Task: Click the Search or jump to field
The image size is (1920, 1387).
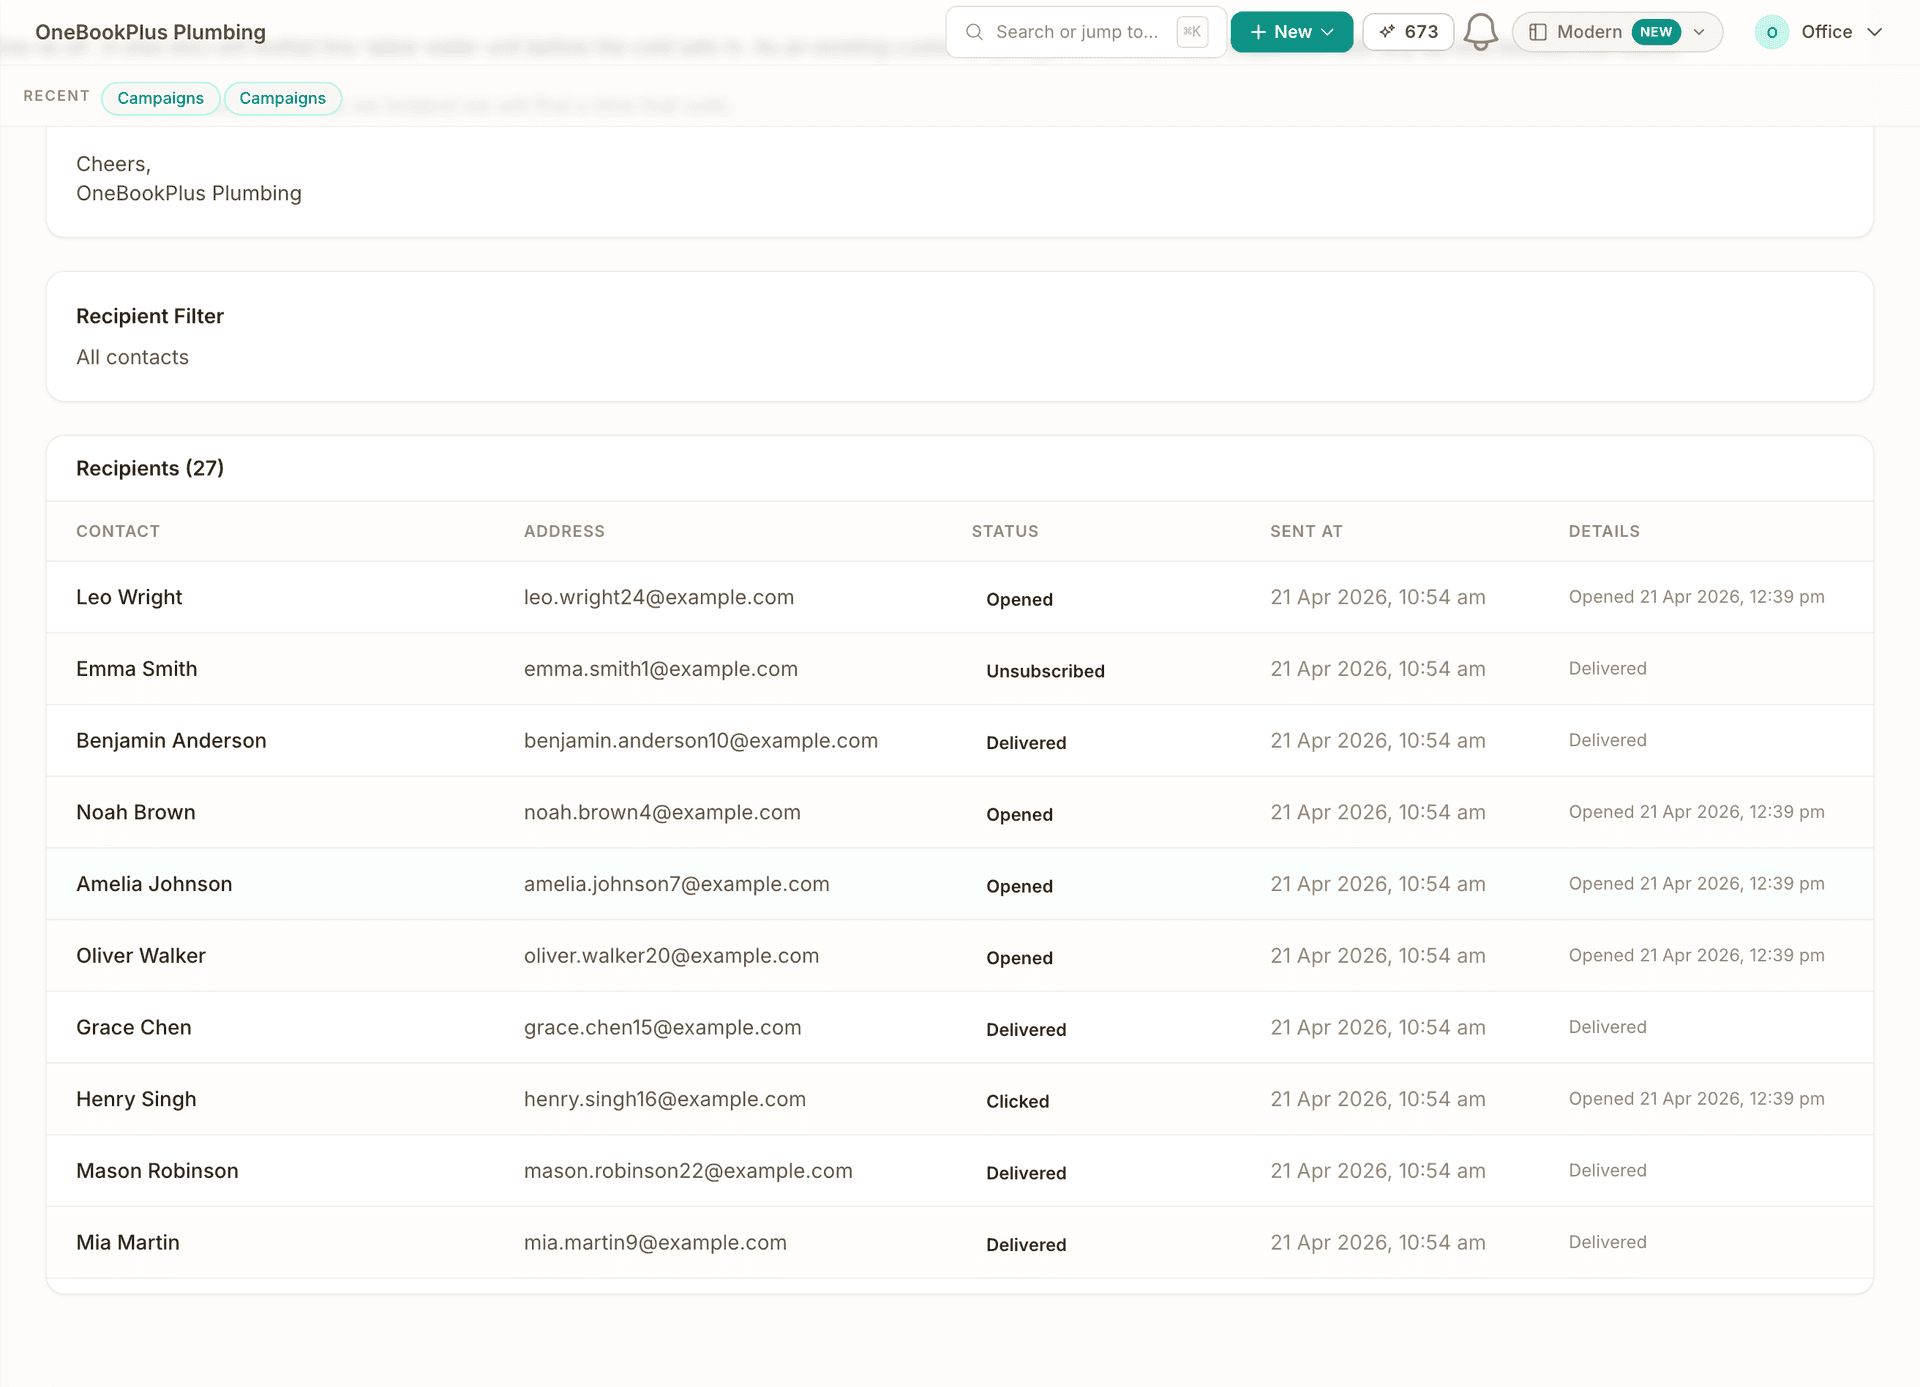Action: pos(1086,32)
